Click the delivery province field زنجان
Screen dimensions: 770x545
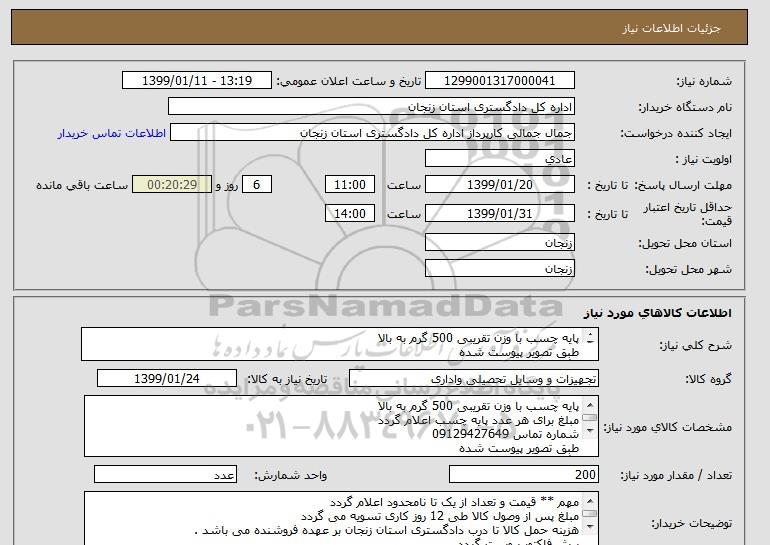click(x=499, y=243)
